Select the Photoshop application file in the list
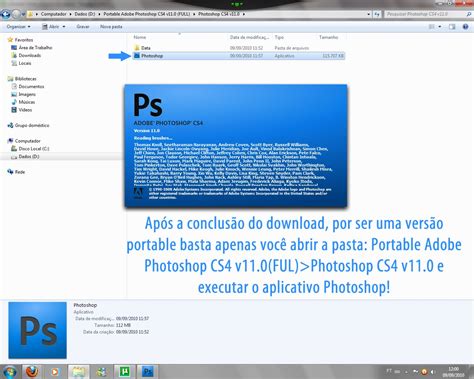This screenshot has width=474, height=379. click(239, 56)
